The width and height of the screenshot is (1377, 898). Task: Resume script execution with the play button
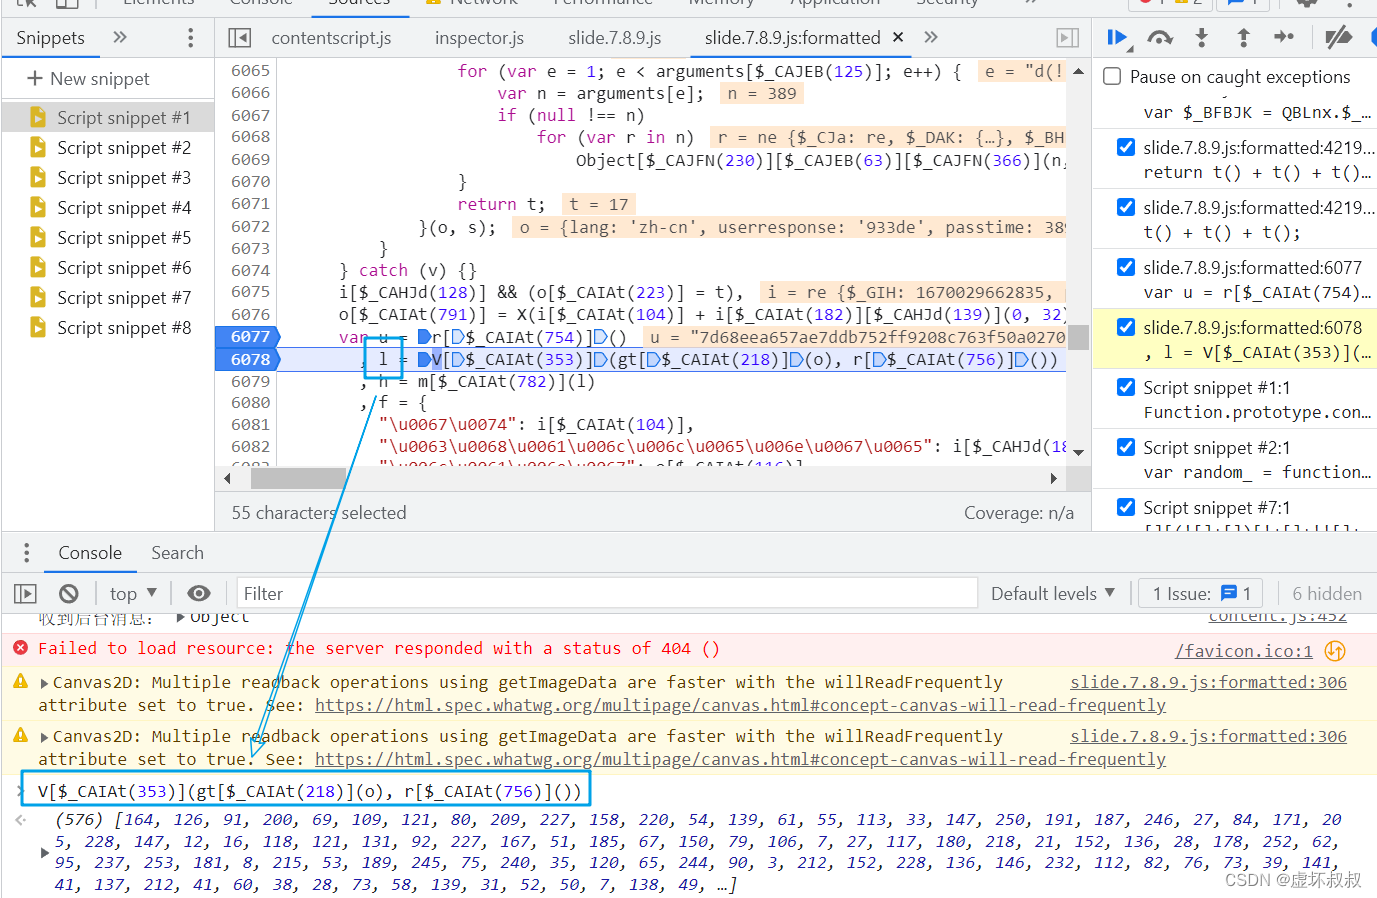[1117, 38]
